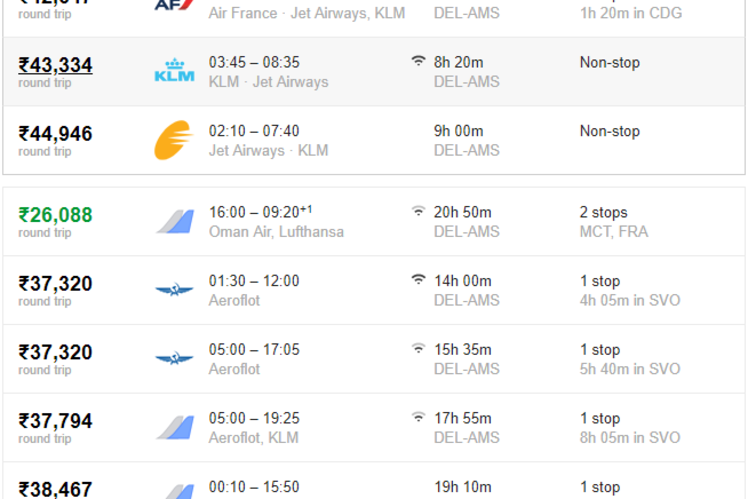Click the Wi-Fi icon beside 20h 50m
The image size is (748, 499).
[x=418, y=210]
